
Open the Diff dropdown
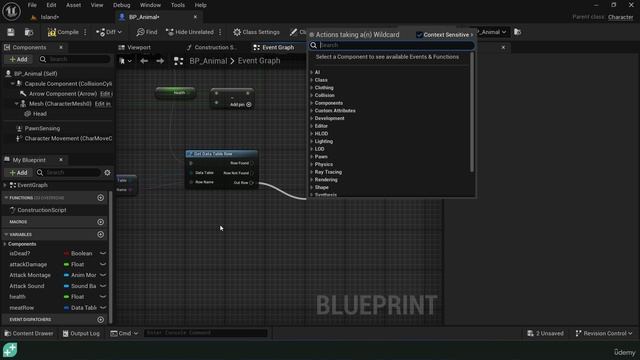[x=109, y=32]
